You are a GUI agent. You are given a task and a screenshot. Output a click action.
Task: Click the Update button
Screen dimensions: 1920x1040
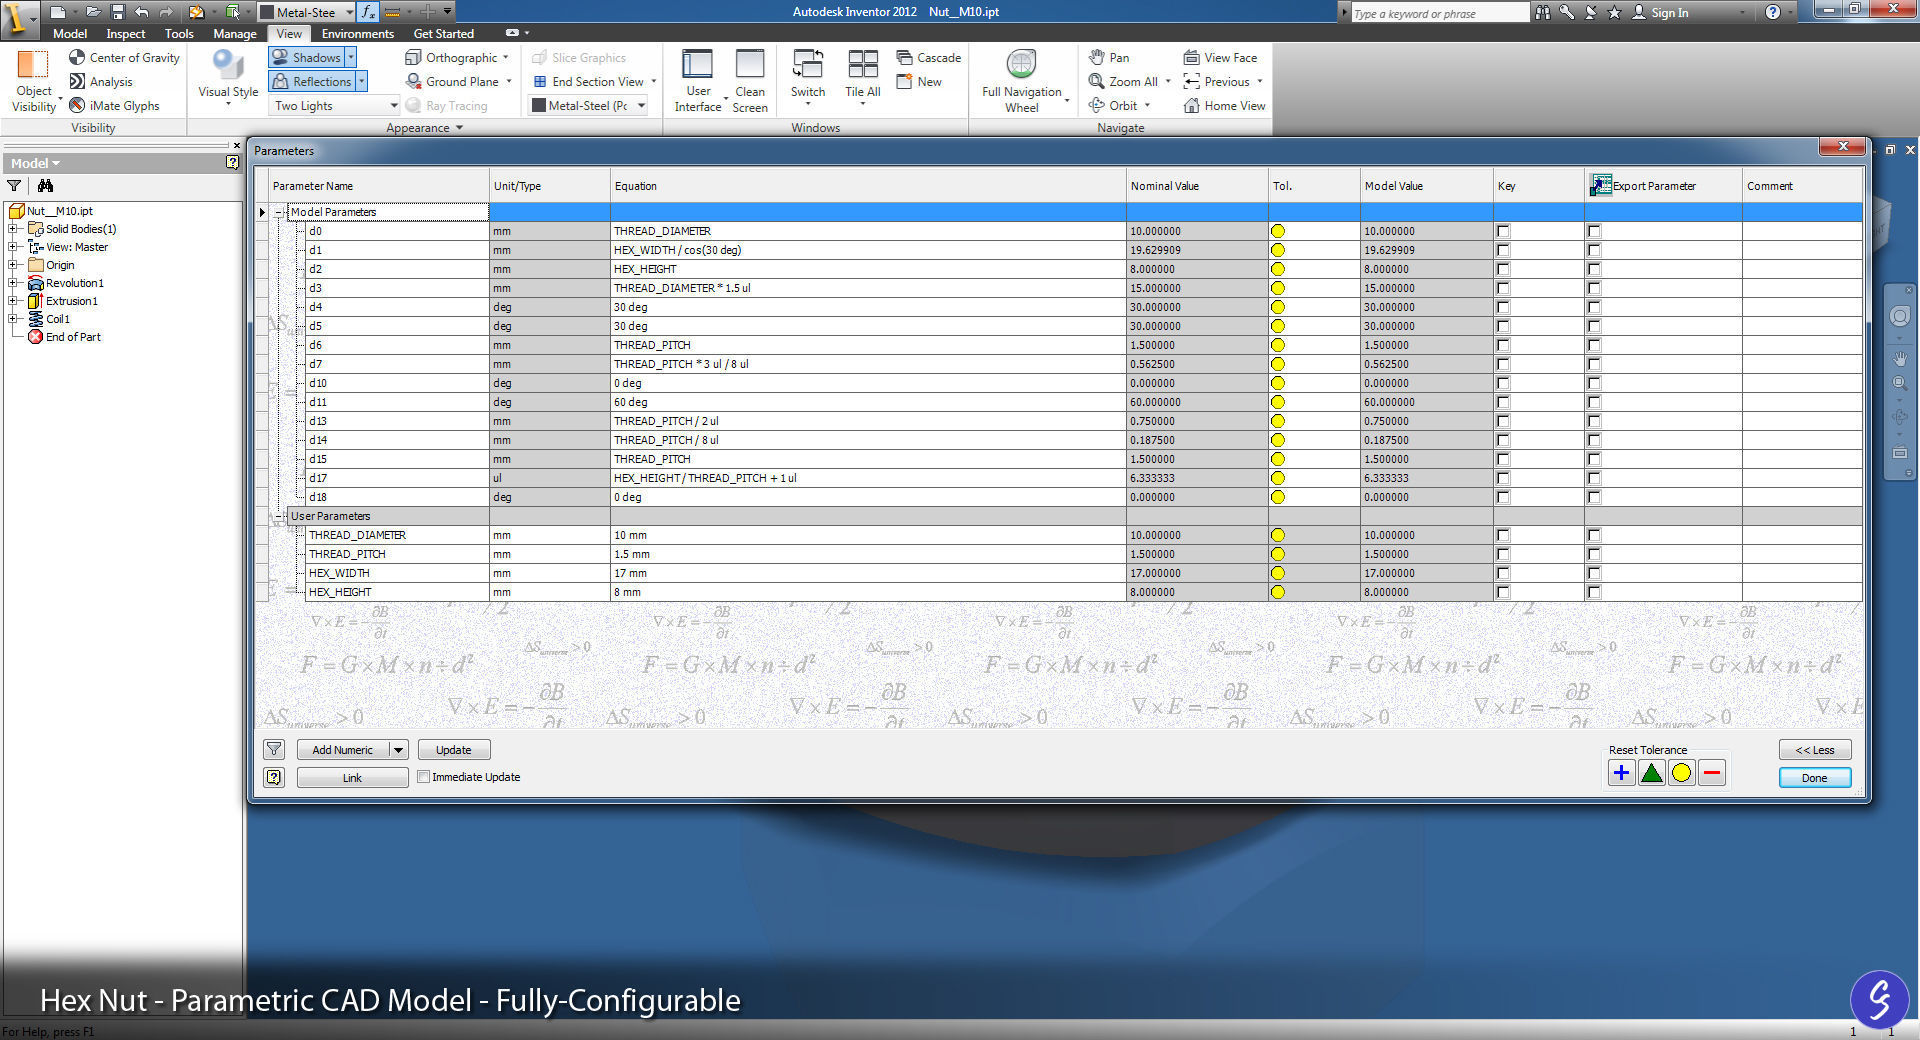(x=454, y=750)
